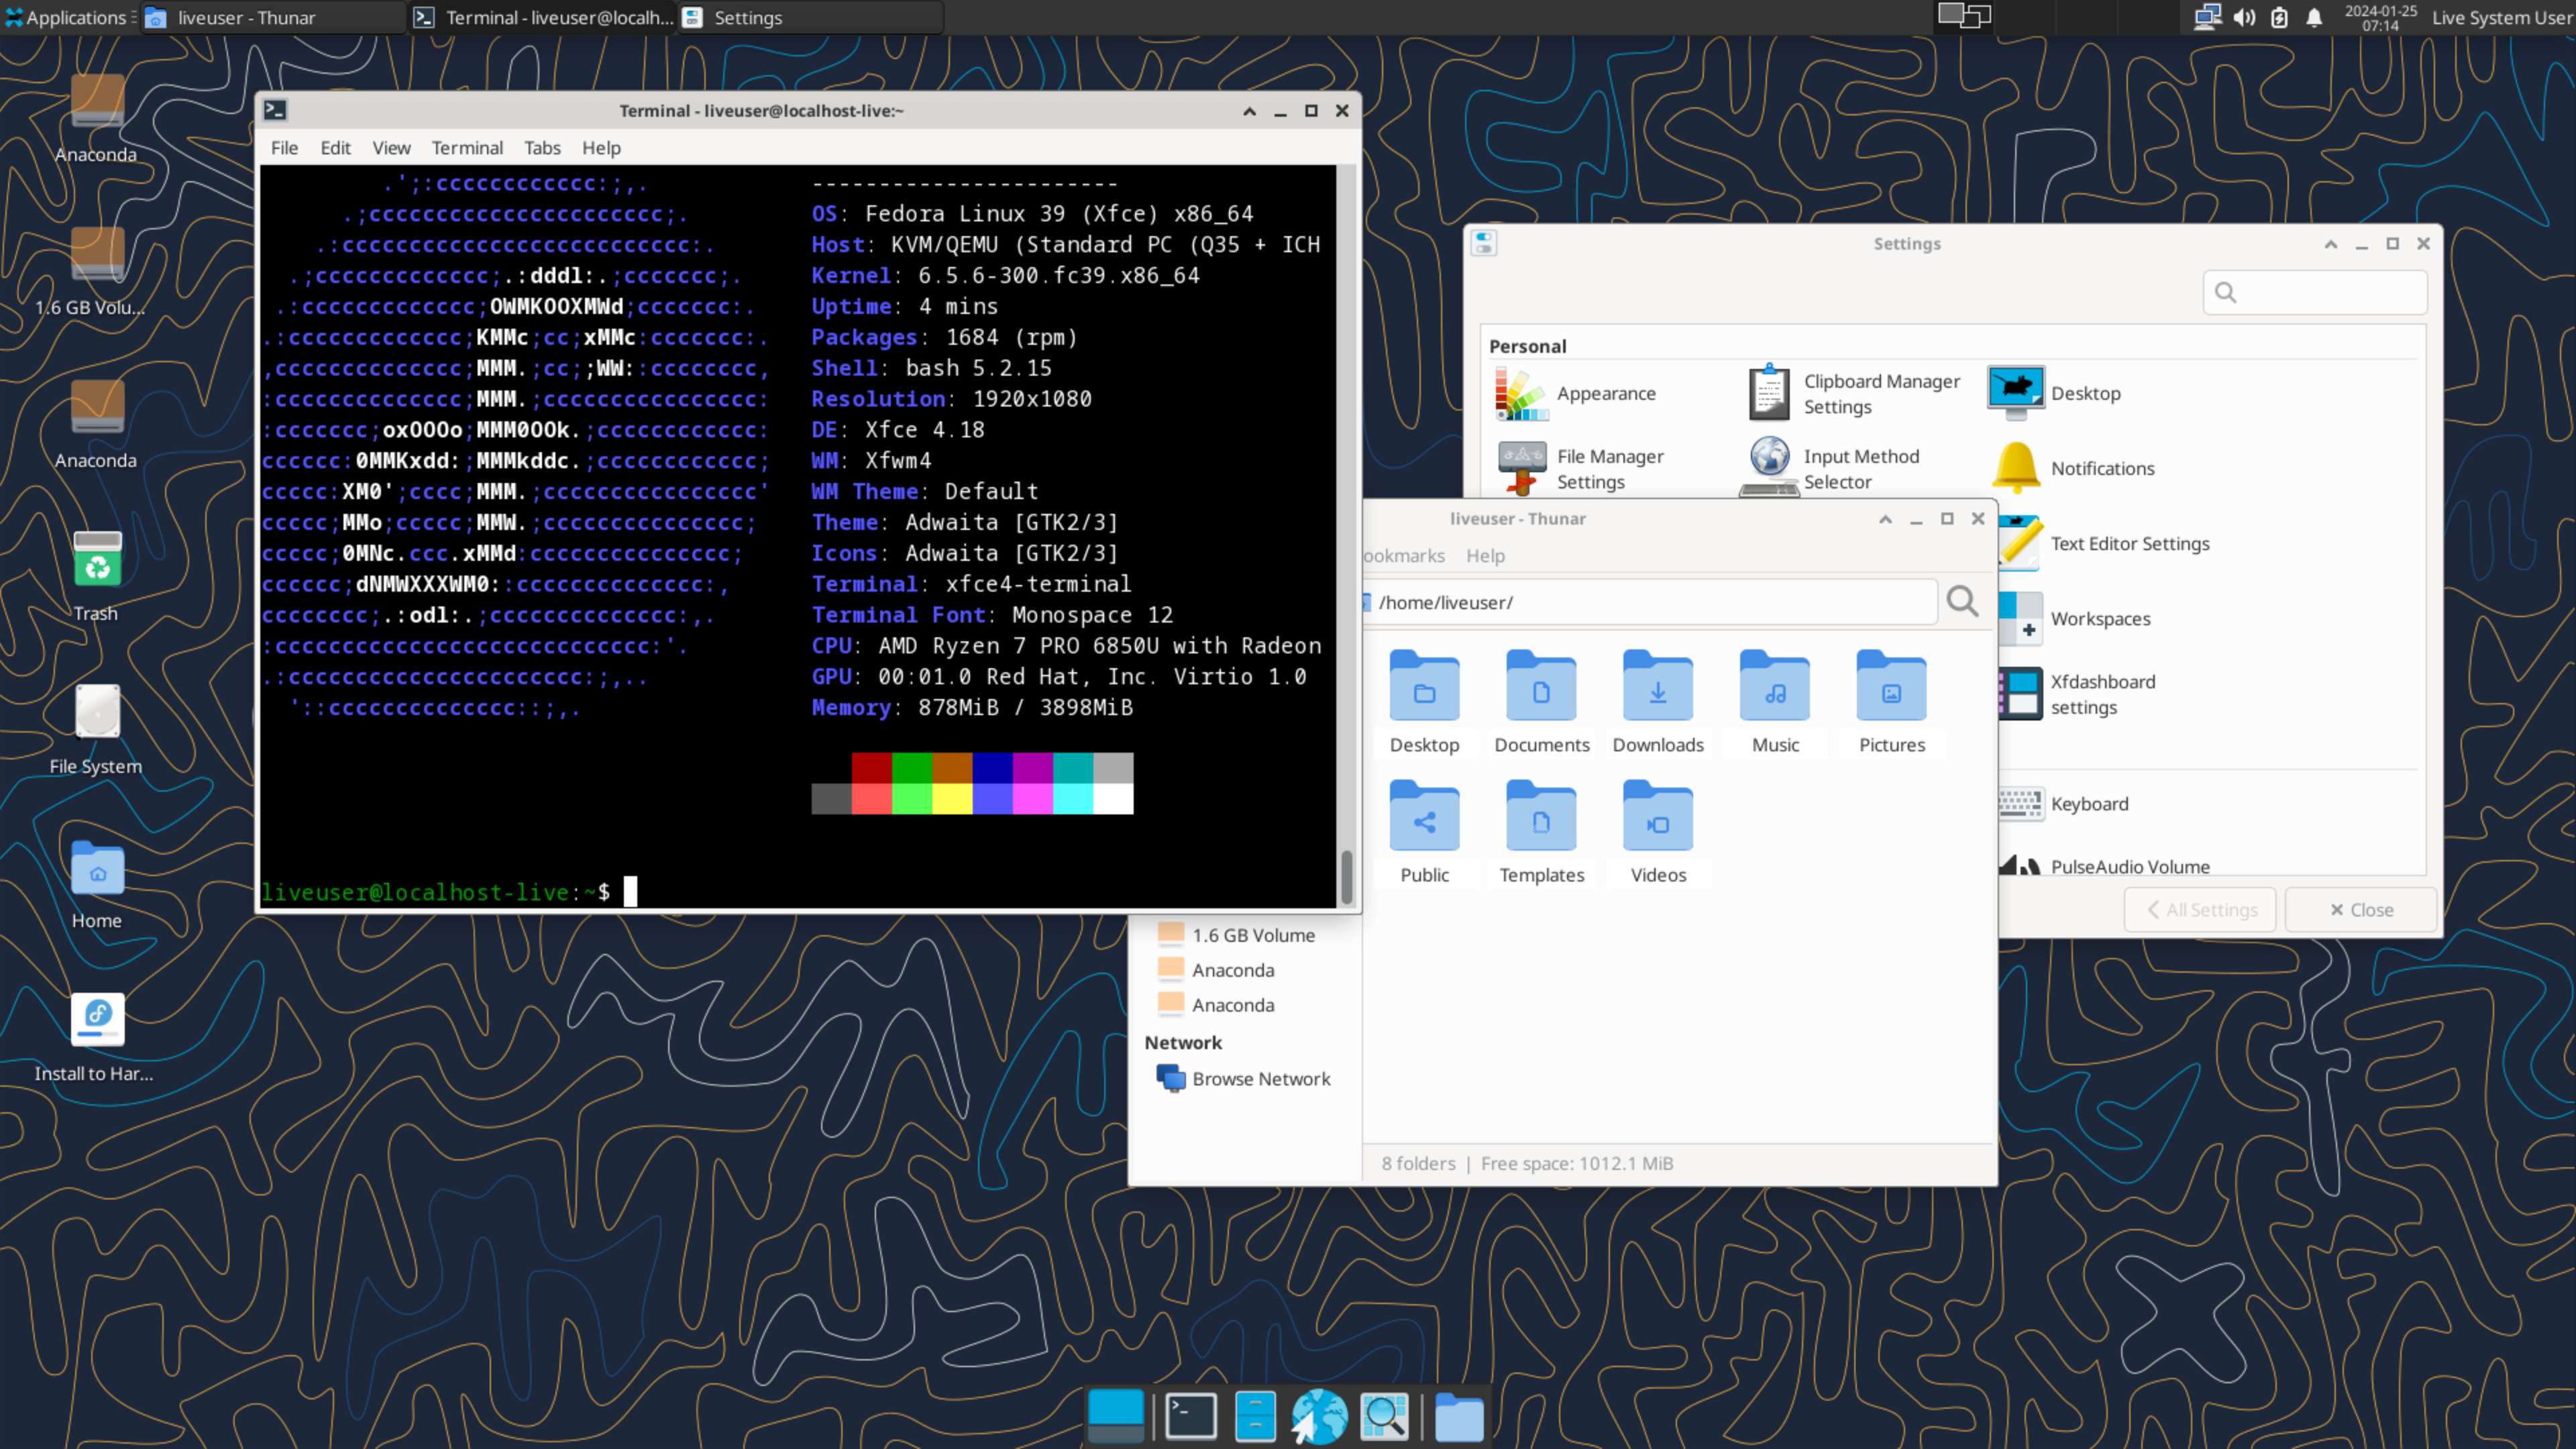Expand the Tabs menu in terminal
Image resolution: width=2576 pixels, height=1449 pixels.
pyautogui.click(x=541, y=147)
